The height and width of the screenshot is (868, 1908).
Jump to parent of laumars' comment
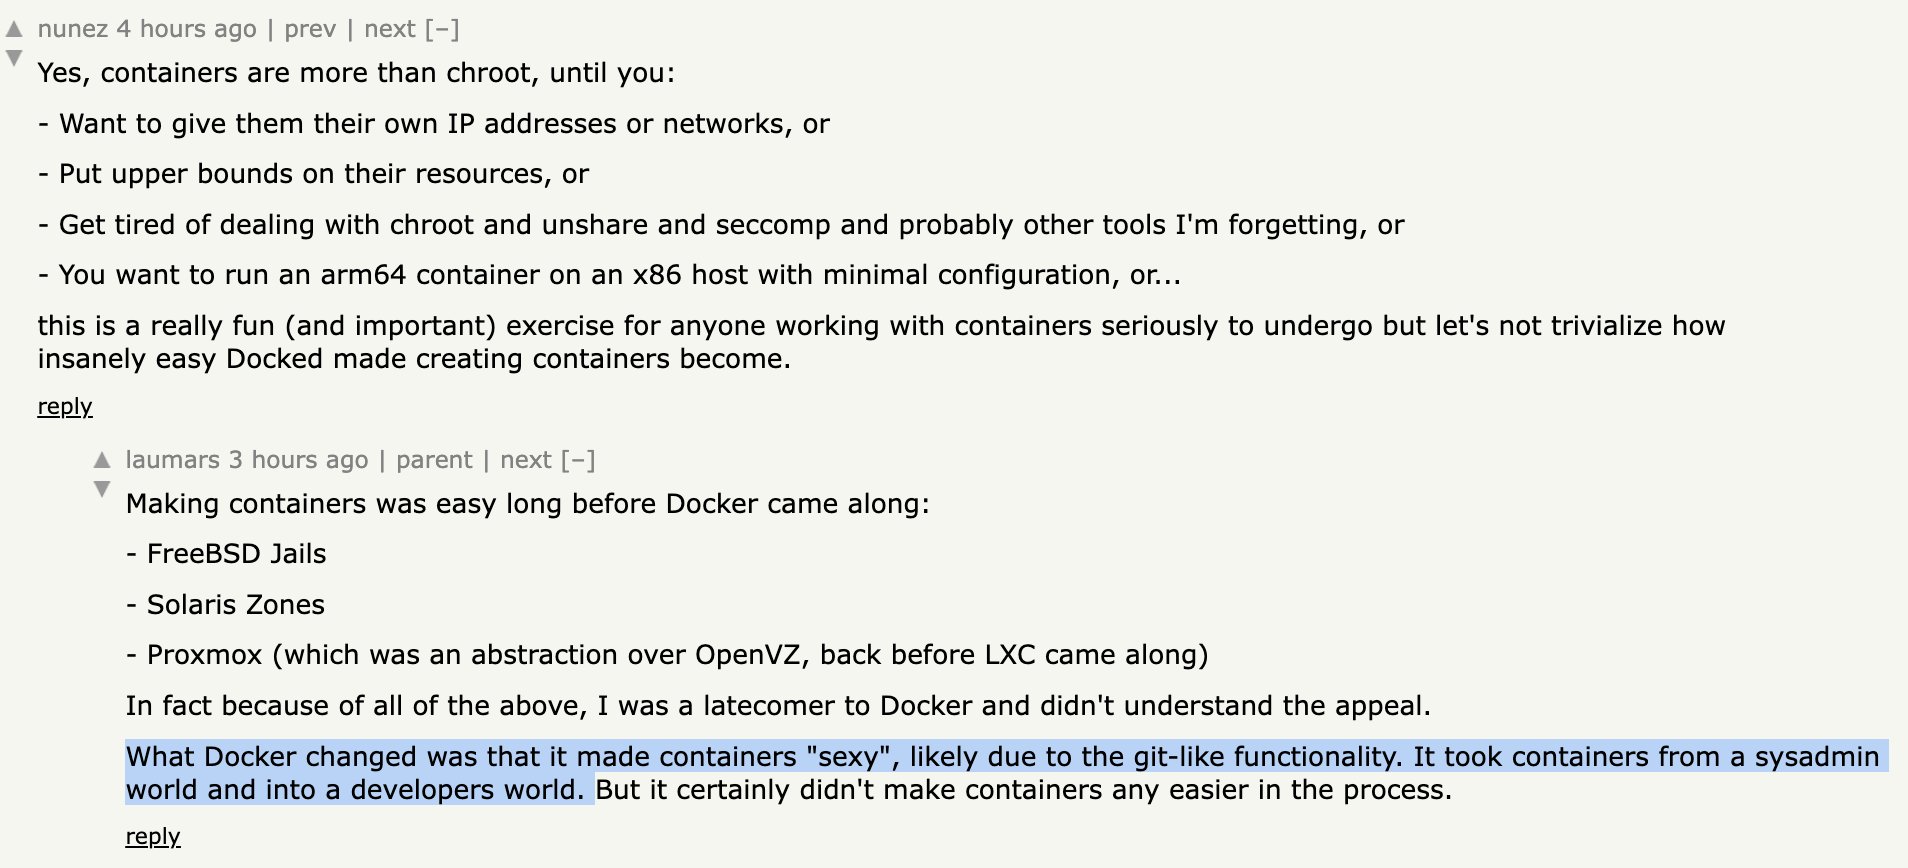[434, 460]
